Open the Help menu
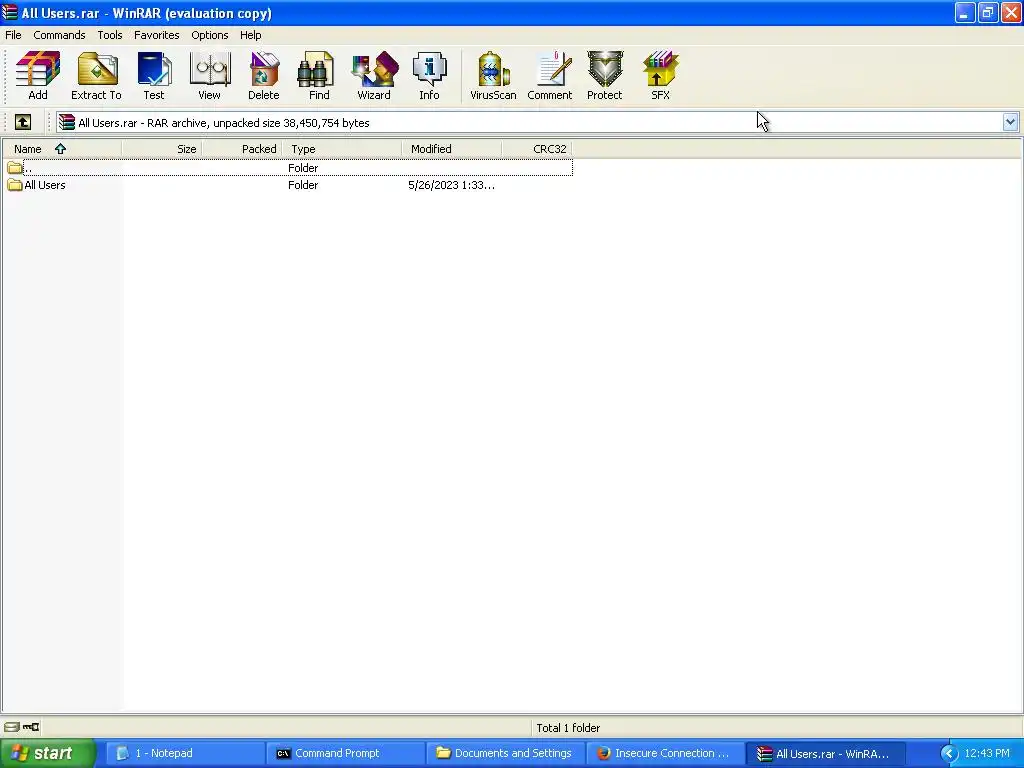Image resolution: width=1024 pixels, height=768 pixels. 250,35
